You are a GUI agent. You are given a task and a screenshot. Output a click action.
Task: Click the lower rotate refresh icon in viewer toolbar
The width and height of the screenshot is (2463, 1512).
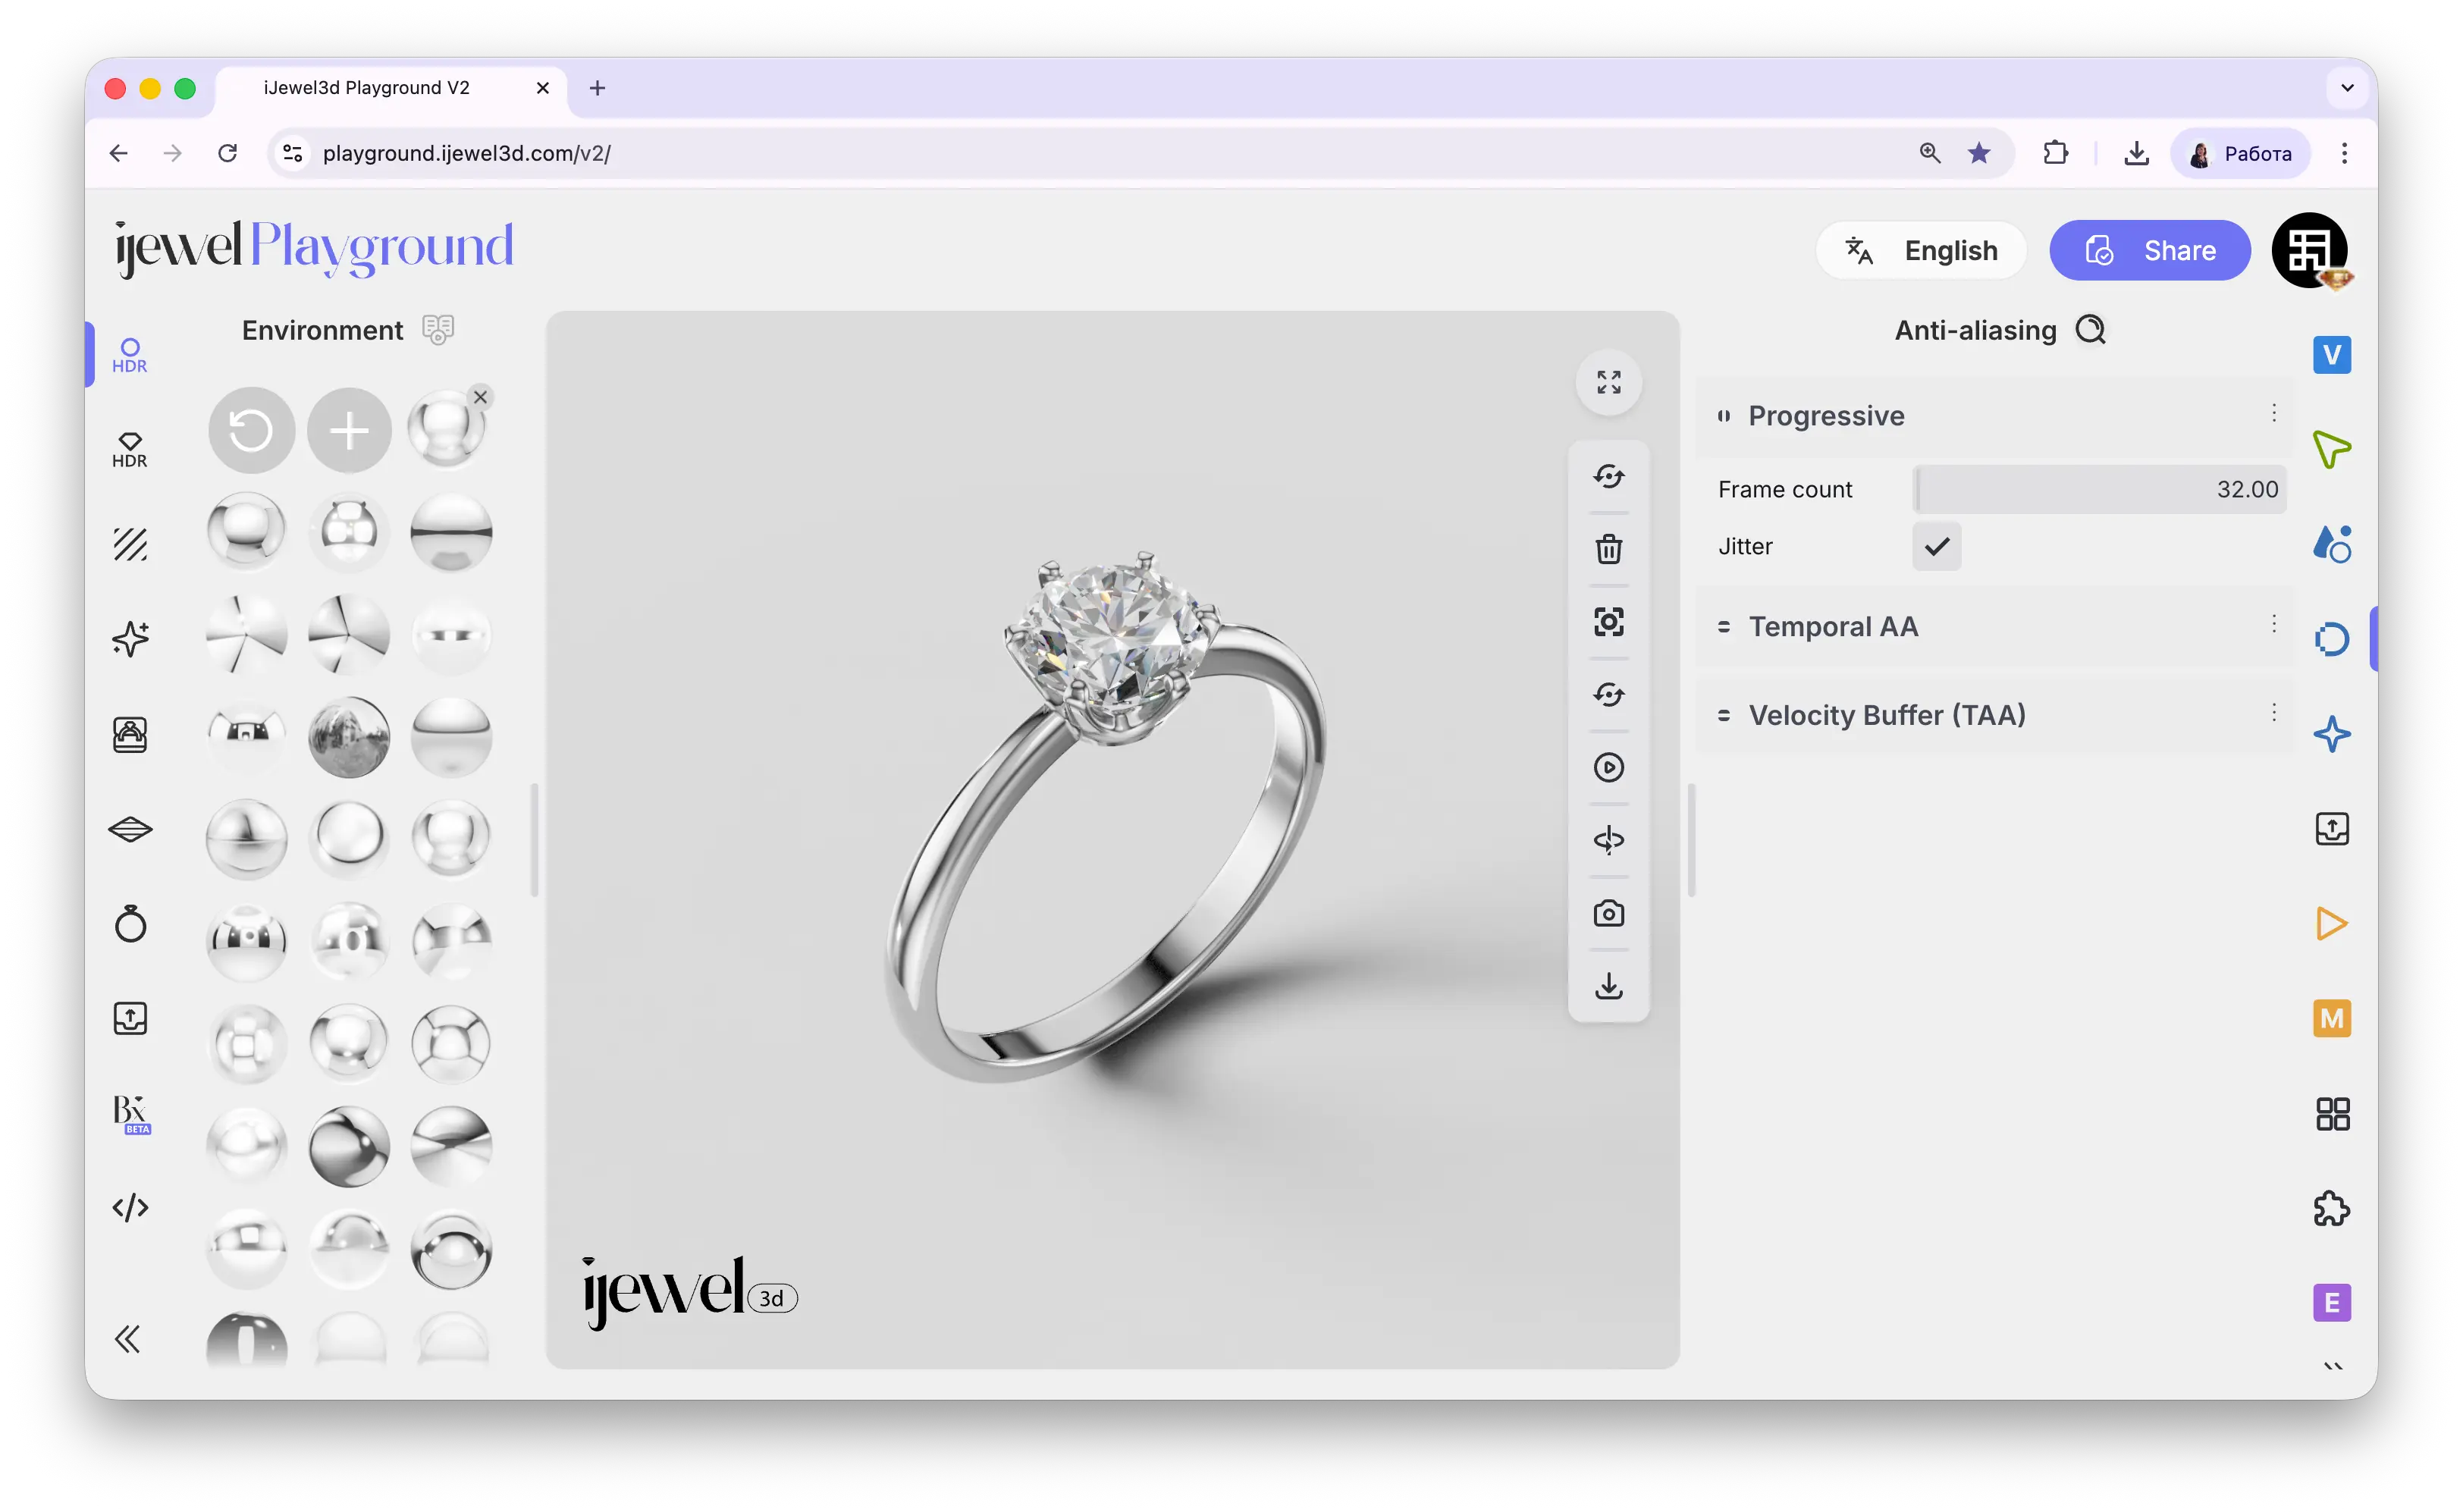[x=1608, y=694]
